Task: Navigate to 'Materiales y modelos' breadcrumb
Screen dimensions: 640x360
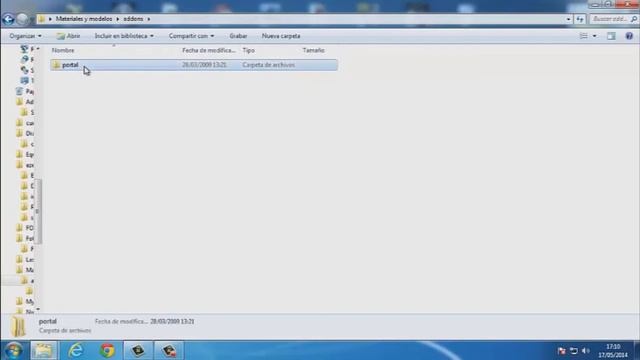Action: click(x=84, y=19)
